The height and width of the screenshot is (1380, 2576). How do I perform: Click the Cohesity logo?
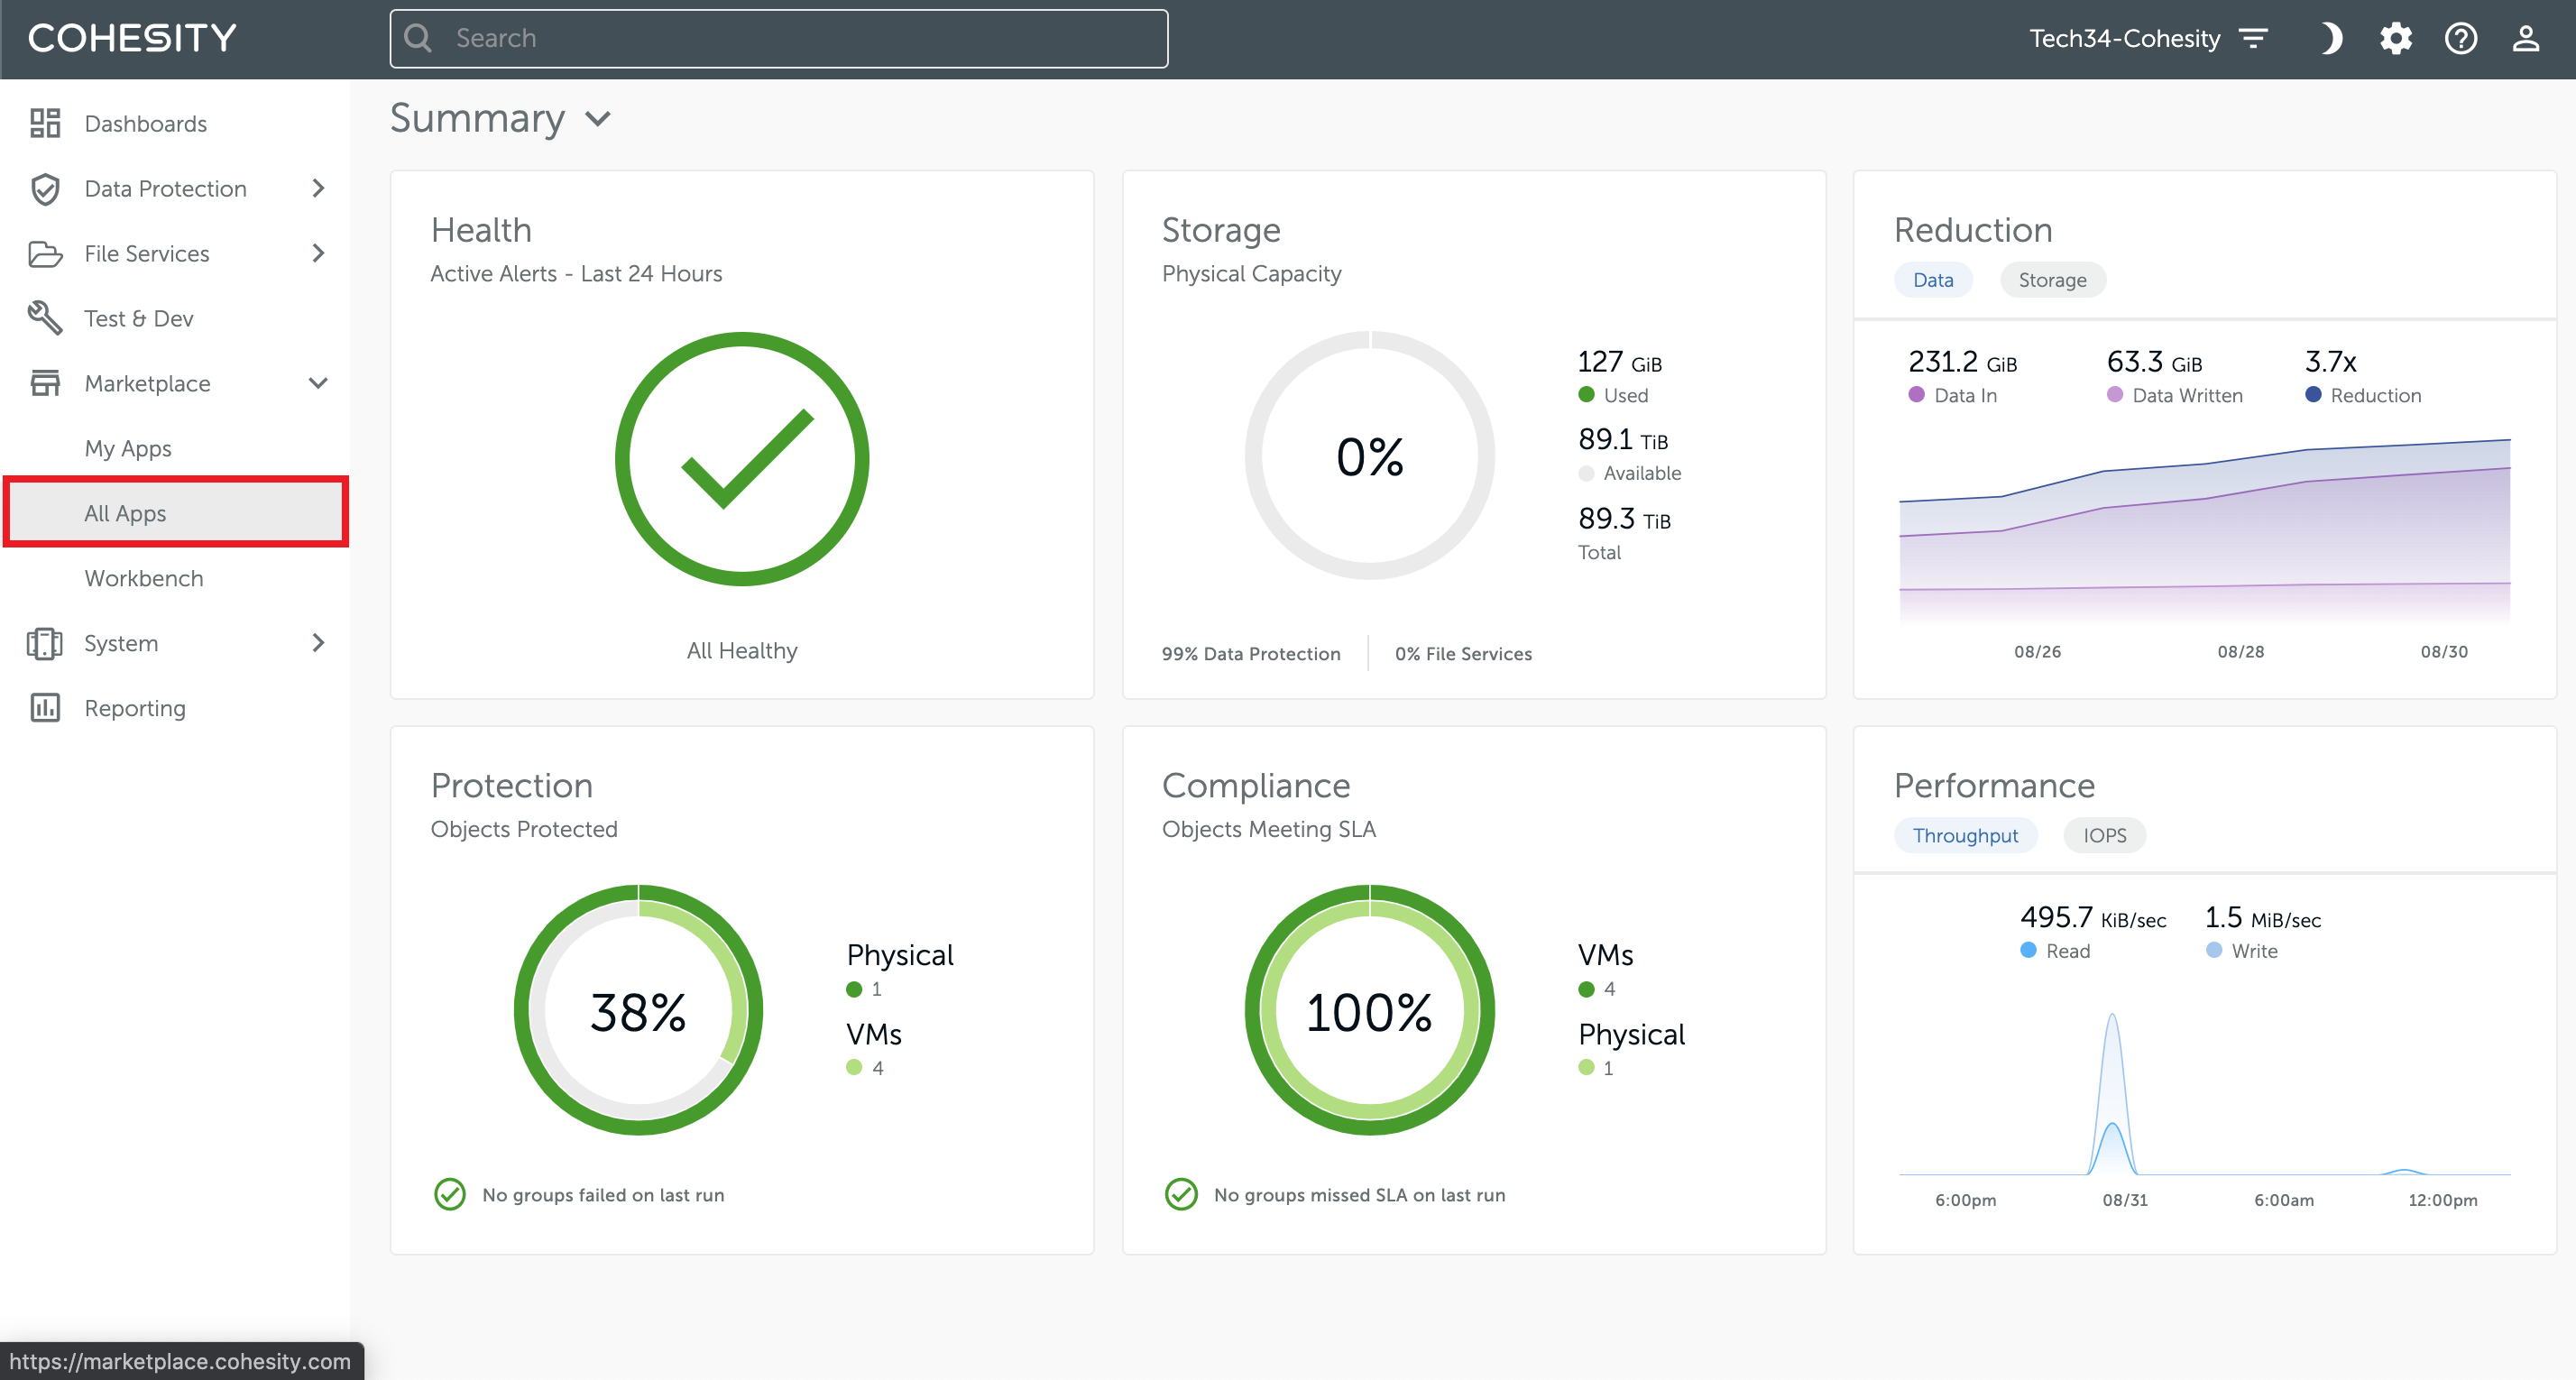132,38
